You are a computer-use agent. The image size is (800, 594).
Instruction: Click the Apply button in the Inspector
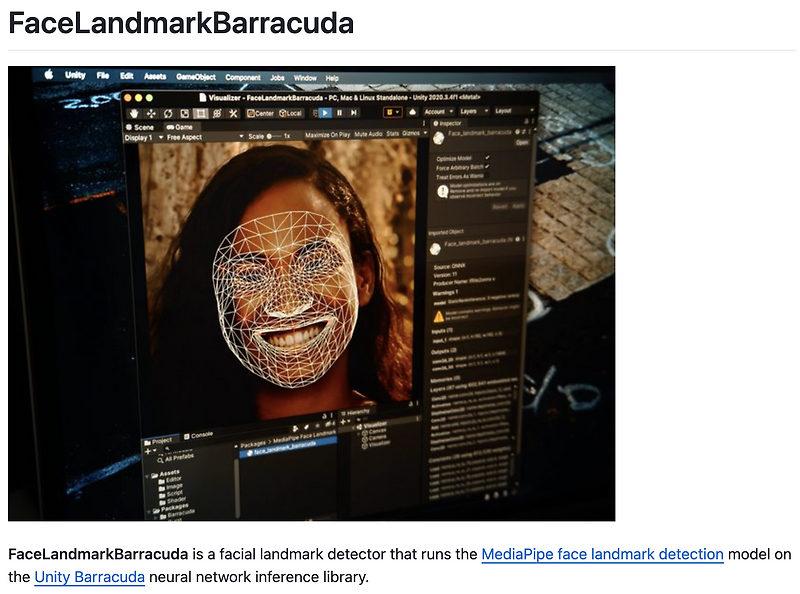[x=516, y=205]
